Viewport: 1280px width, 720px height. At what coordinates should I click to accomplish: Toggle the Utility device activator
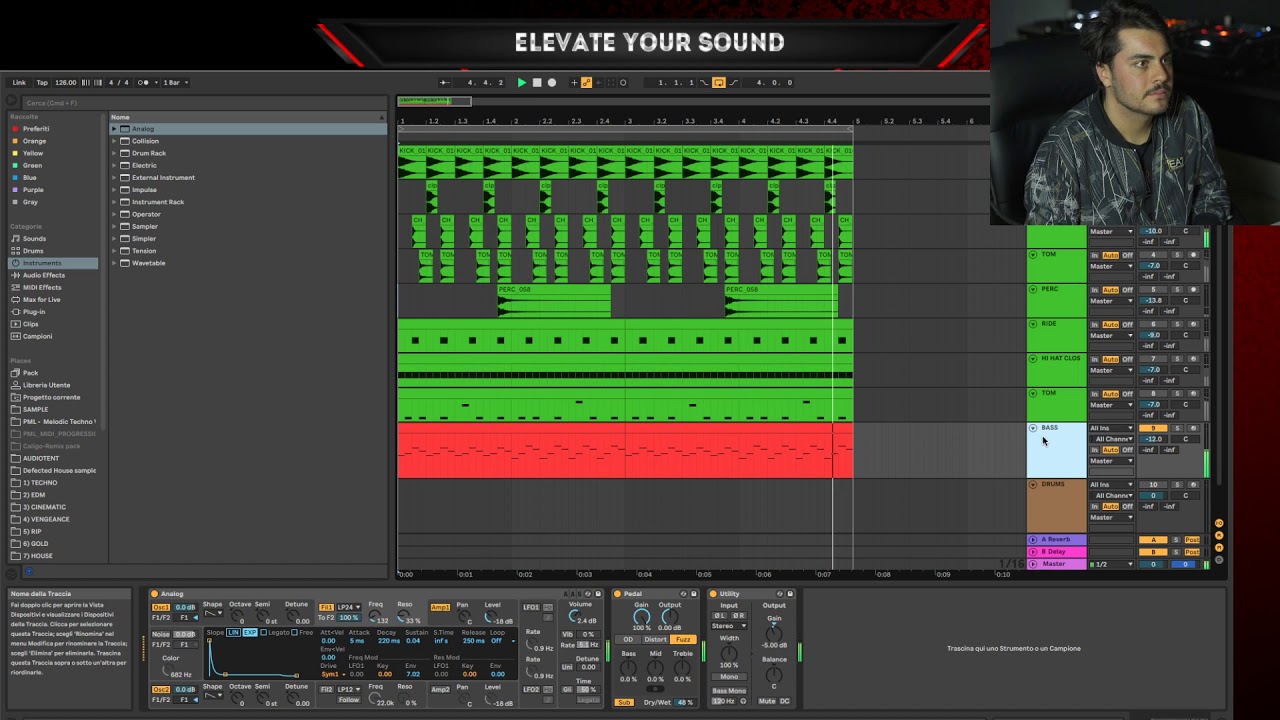(713, 594)
